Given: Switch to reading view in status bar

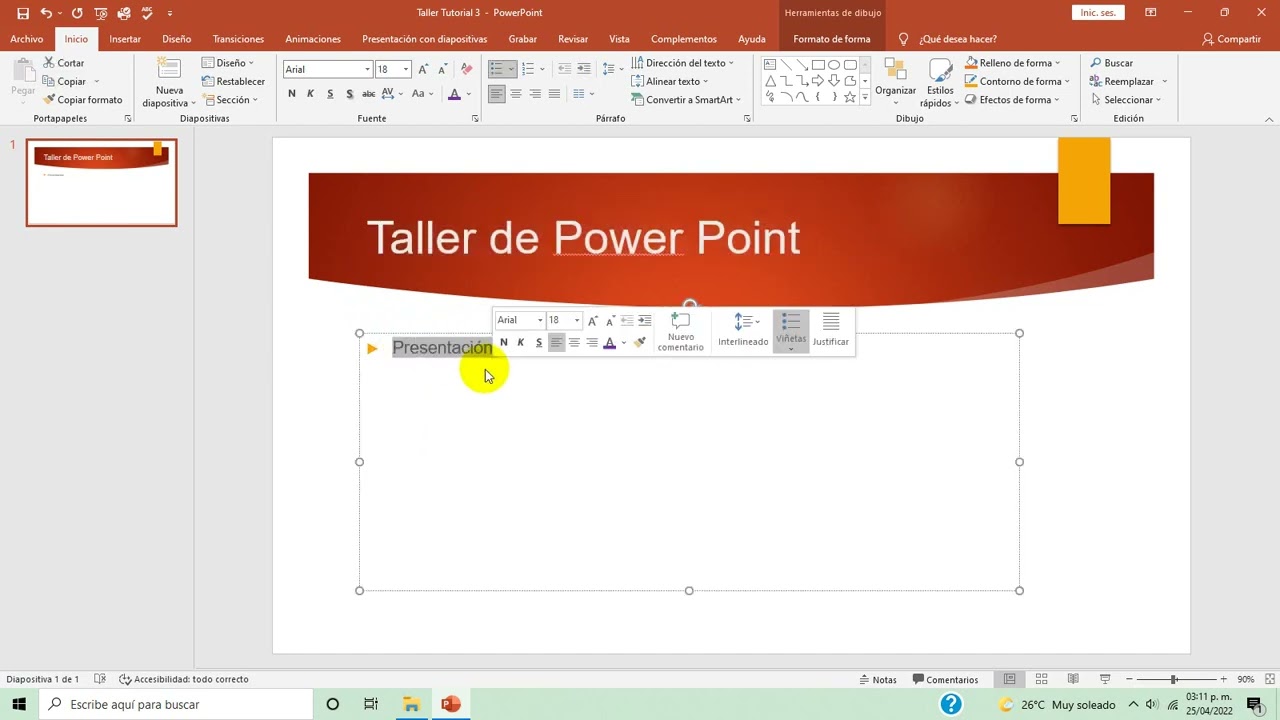Looking at the screenshot, I should click(1073, 679).
